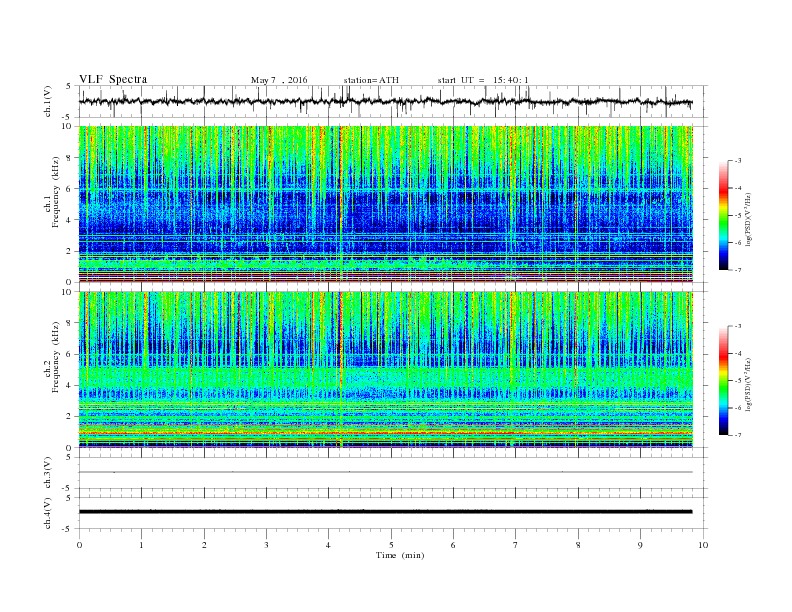Click the ch.1 "Frequency (kHz)" axis label
The width and height of the screenshot is (792, 612).
pos(56,192)
